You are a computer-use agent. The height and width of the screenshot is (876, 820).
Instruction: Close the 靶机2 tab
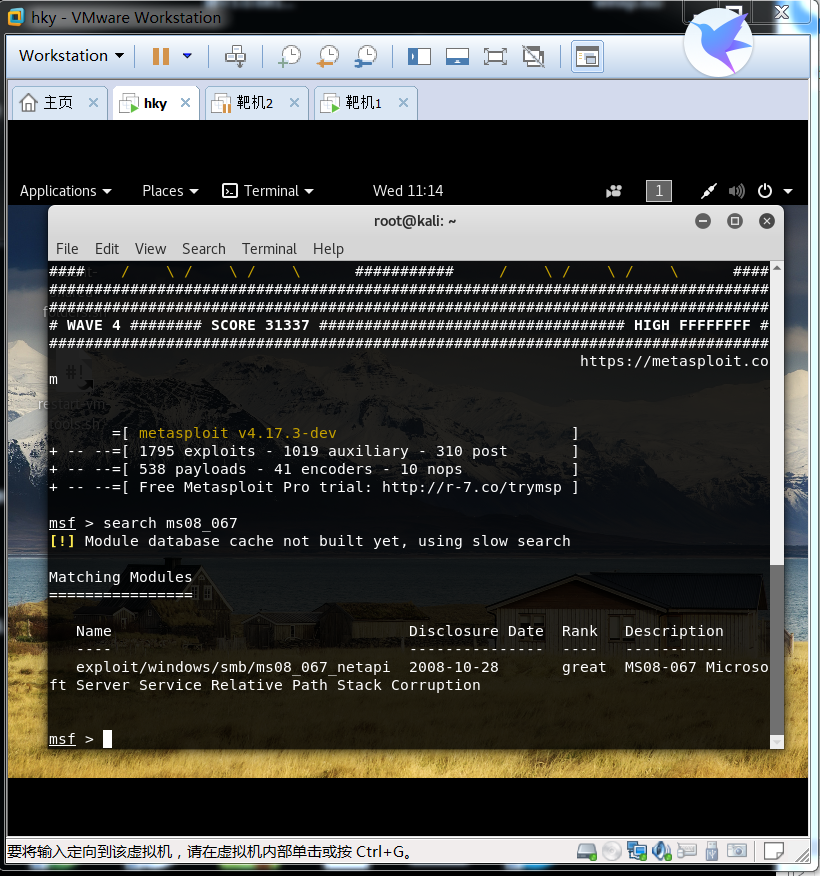coord(294,103)
